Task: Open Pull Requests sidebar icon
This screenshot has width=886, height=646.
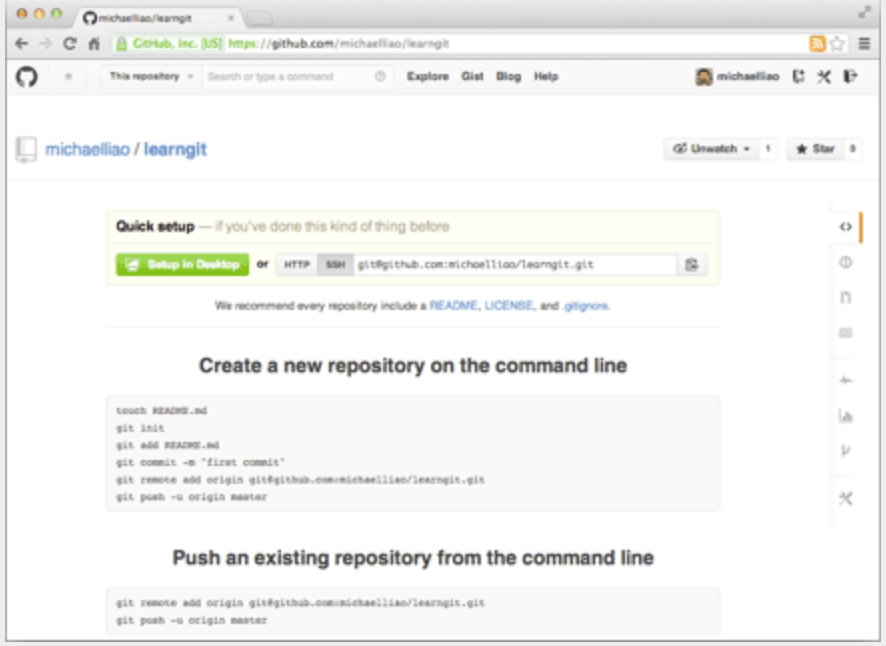Action: [x=845, y=297]
